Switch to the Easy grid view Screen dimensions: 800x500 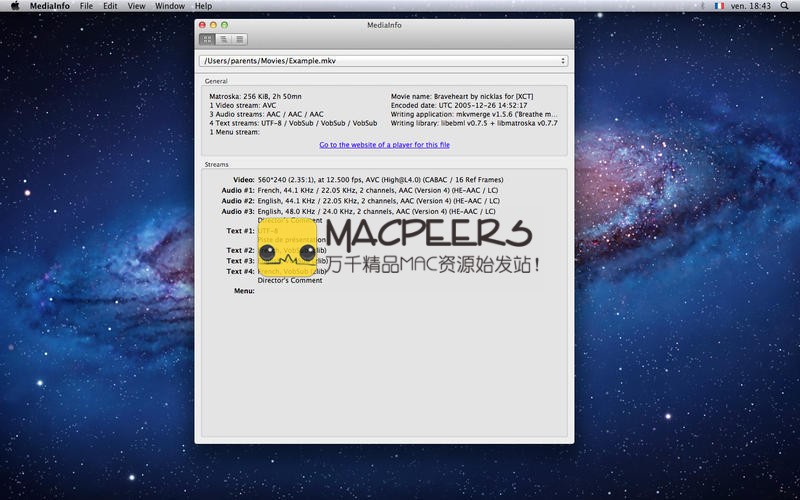click(x=207, y=39)
